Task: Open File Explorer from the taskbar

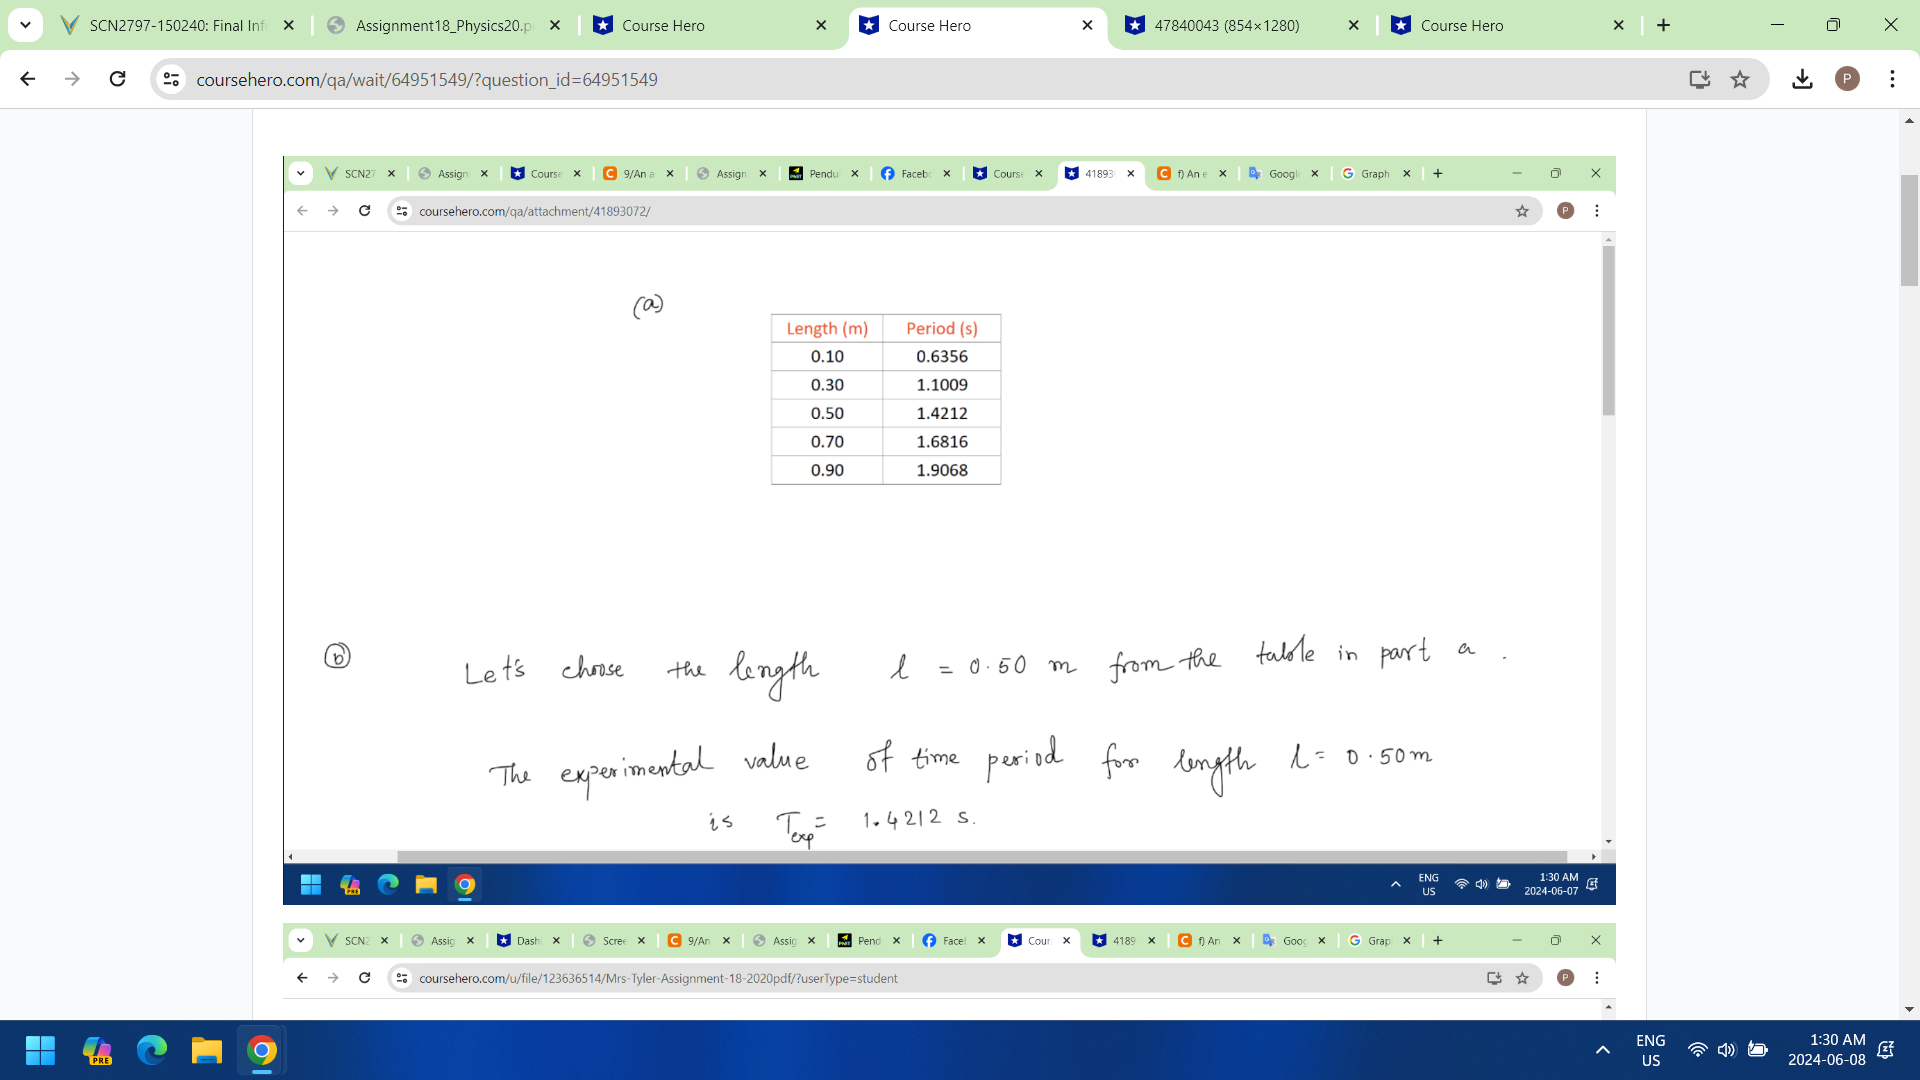Action: pyautogui.click(x=207, y=1050)
